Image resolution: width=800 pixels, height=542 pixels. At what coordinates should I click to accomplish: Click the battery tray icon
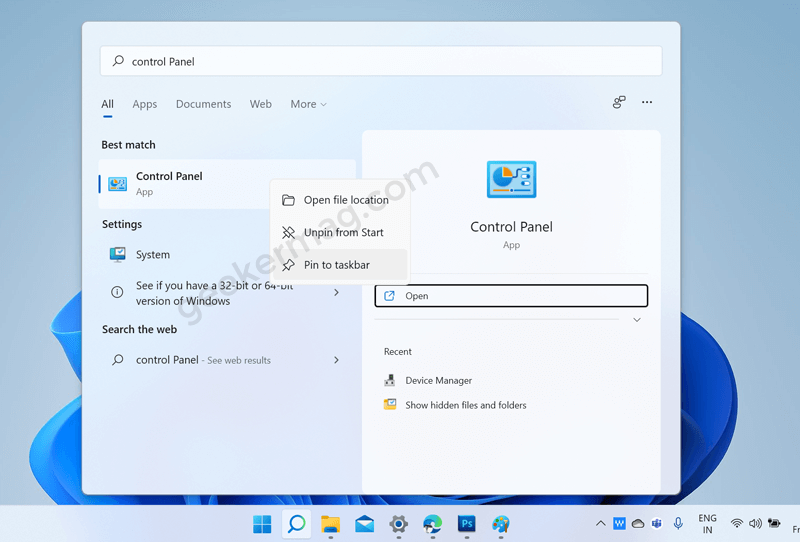coord(774,523)
